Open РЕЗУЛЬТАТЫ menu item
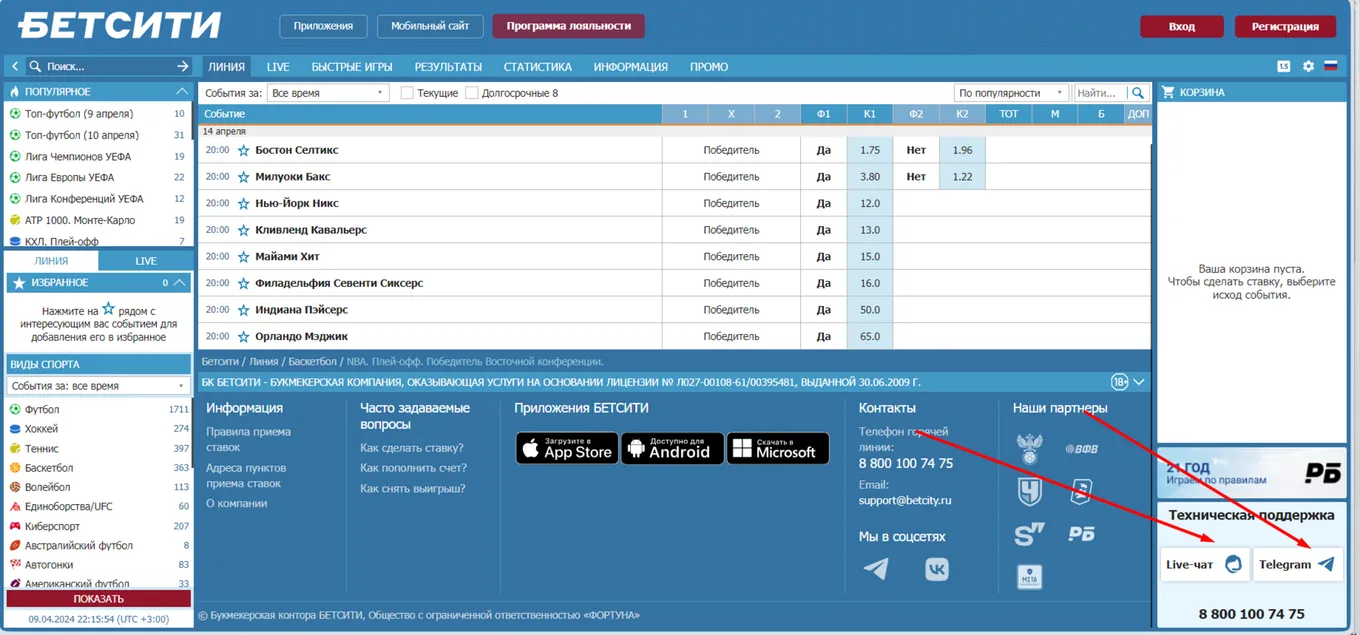The height and width of the screenshot is (635, 1360). 448,67
